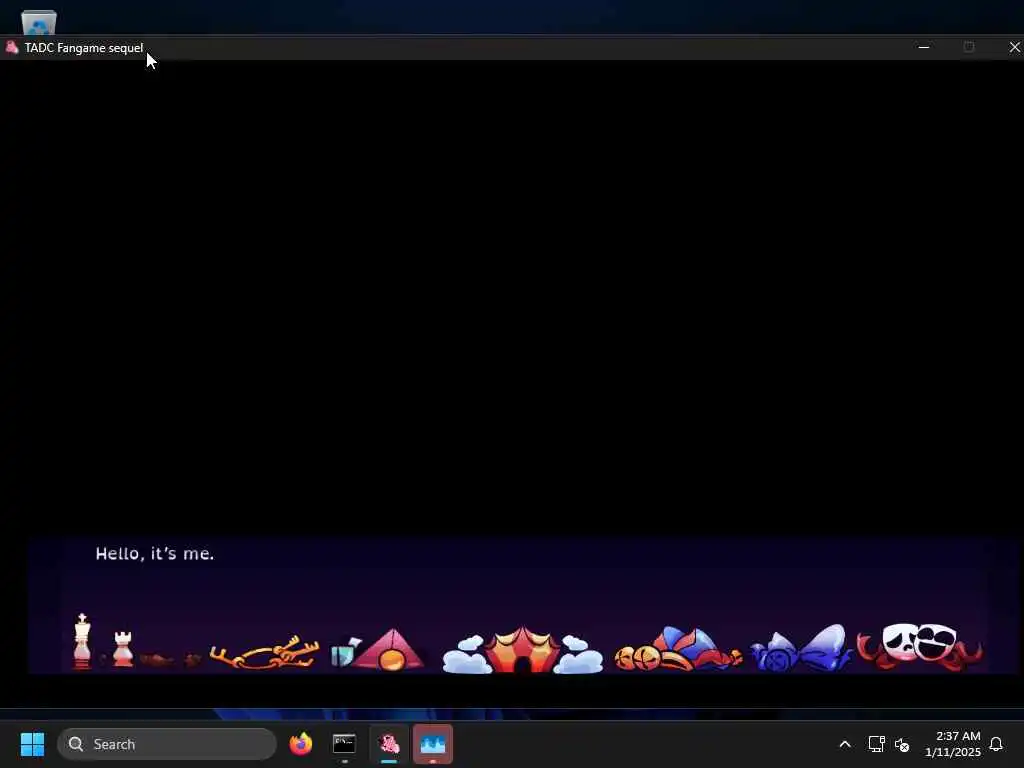Minimize the TADC Fangame sequel window
The width and height of the screenshot is (1024, 768).
(x=923, y=47)
